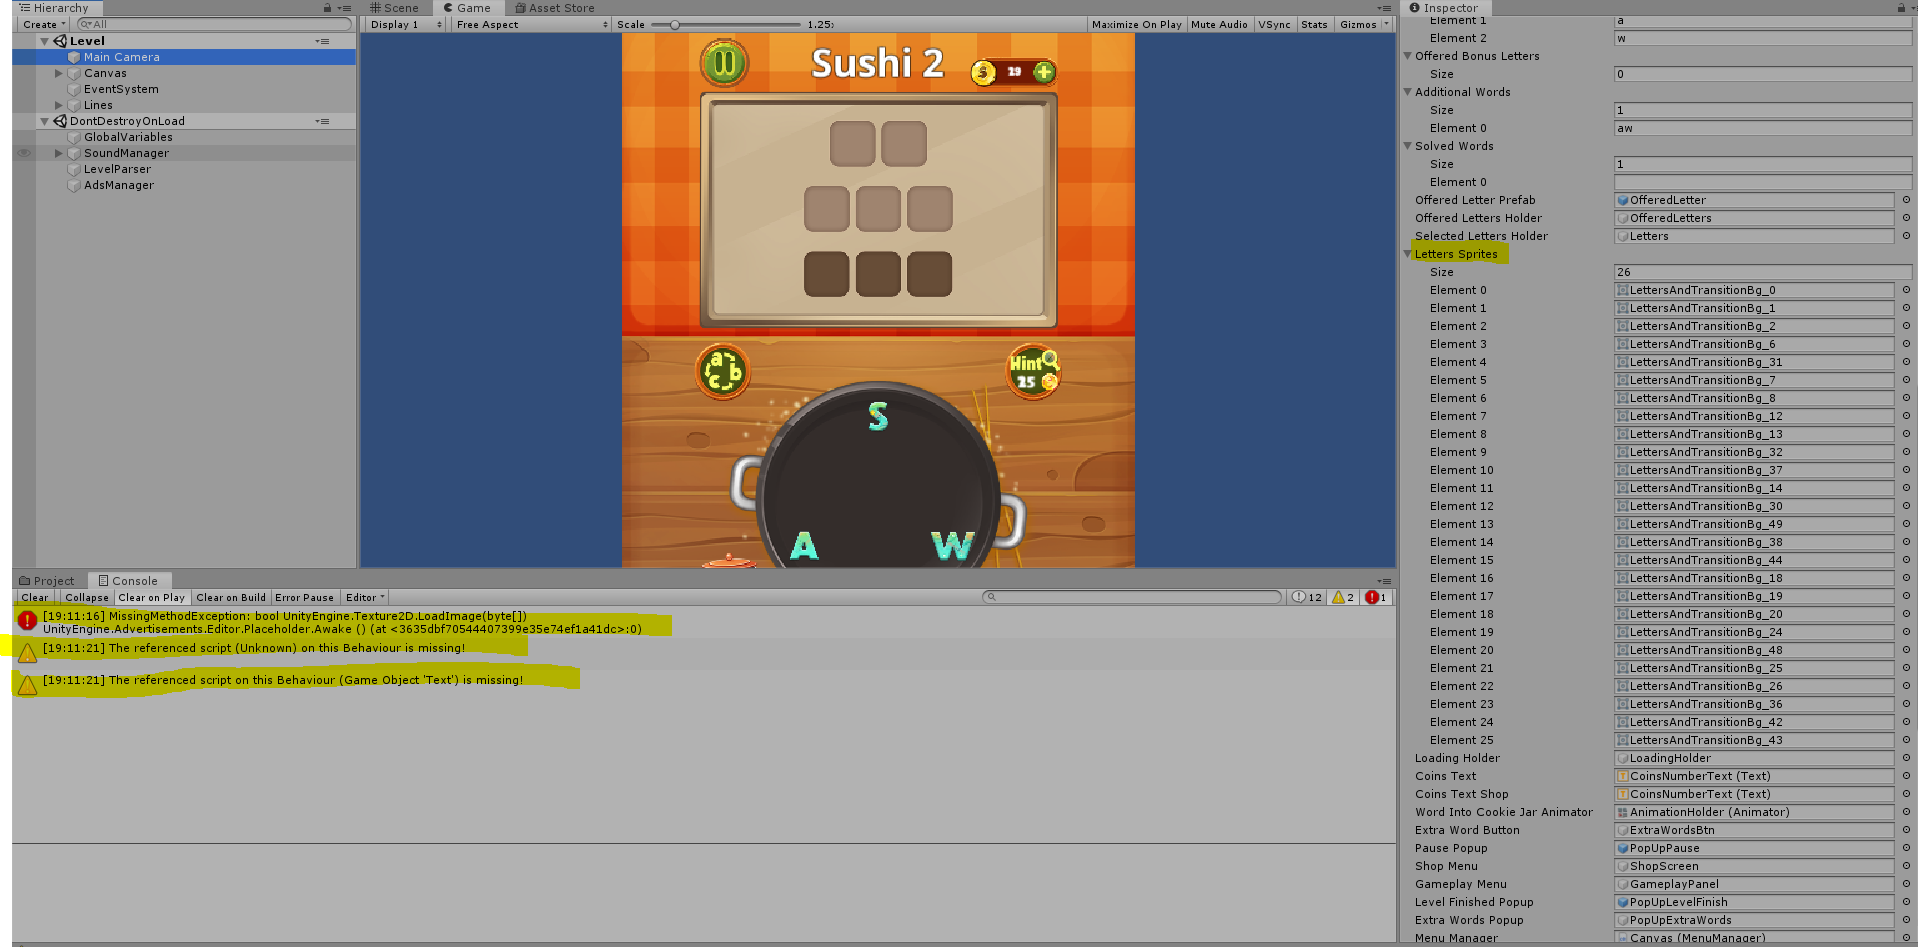
Task: Collapse the Letters Sprites array
Action: click(1408, 254)
